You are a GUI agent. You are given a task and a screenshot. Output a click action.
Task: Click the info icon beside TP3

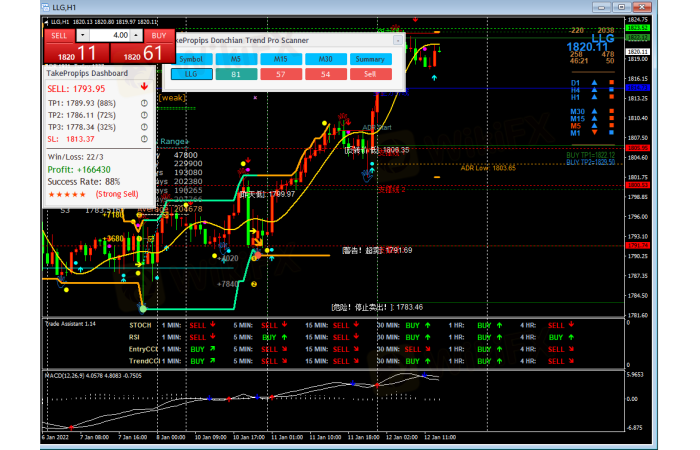[x=145, y=128]
